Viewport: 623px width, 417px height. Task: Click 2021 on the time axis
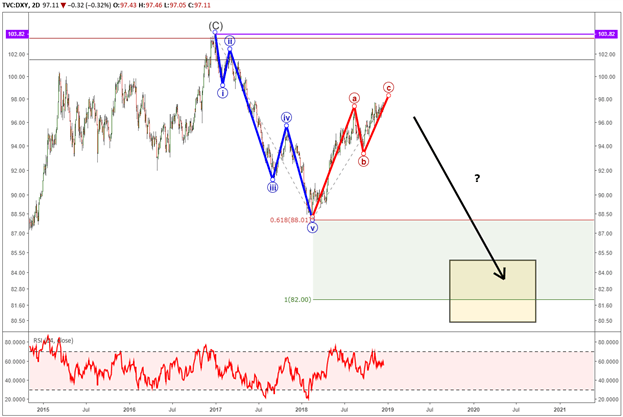click(560, 409)
